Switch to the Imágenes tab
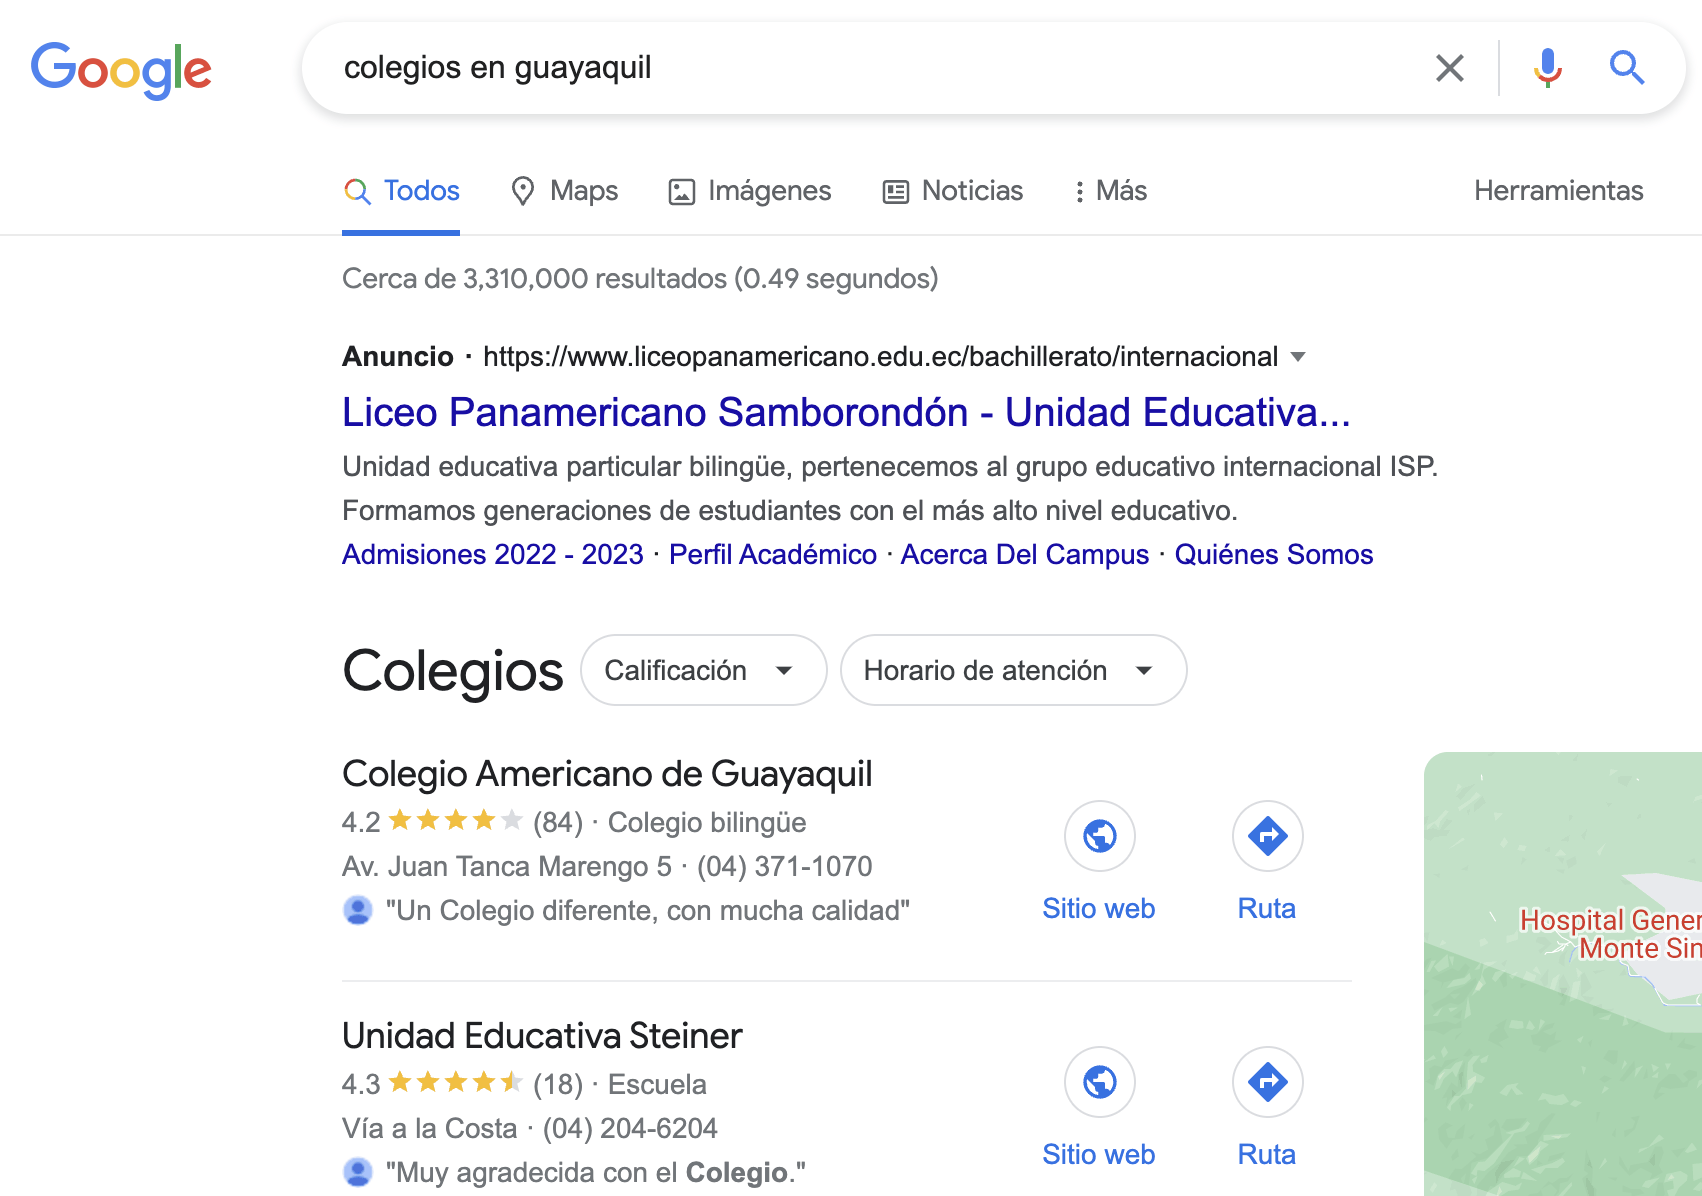Screen dimensions: 1702x1196 coord(750,191)
